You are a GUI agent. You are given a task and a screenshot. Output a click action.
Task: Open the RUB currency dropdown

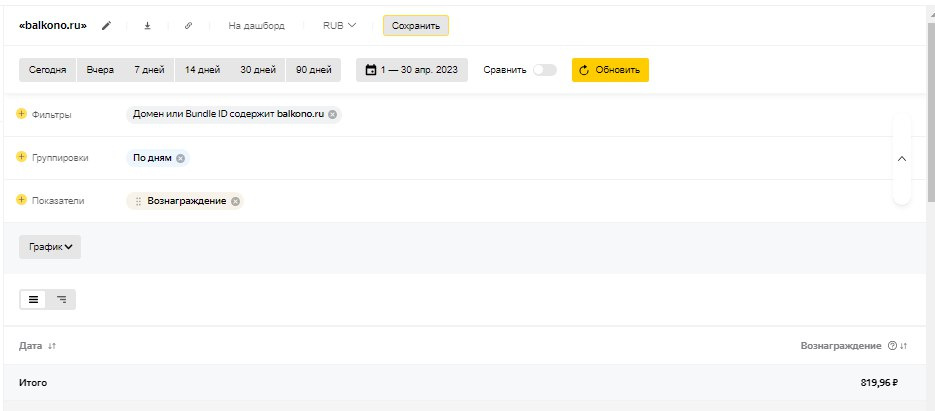339,26
